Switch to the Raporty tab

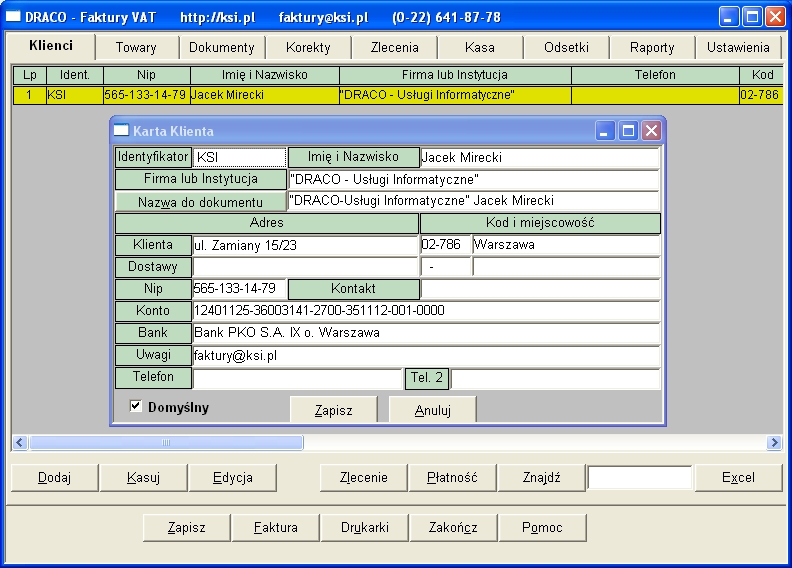point(652,47)
